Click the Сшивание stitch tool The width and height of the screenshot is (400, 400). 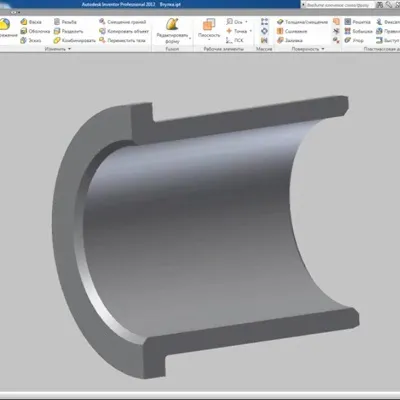pos(287,31)
